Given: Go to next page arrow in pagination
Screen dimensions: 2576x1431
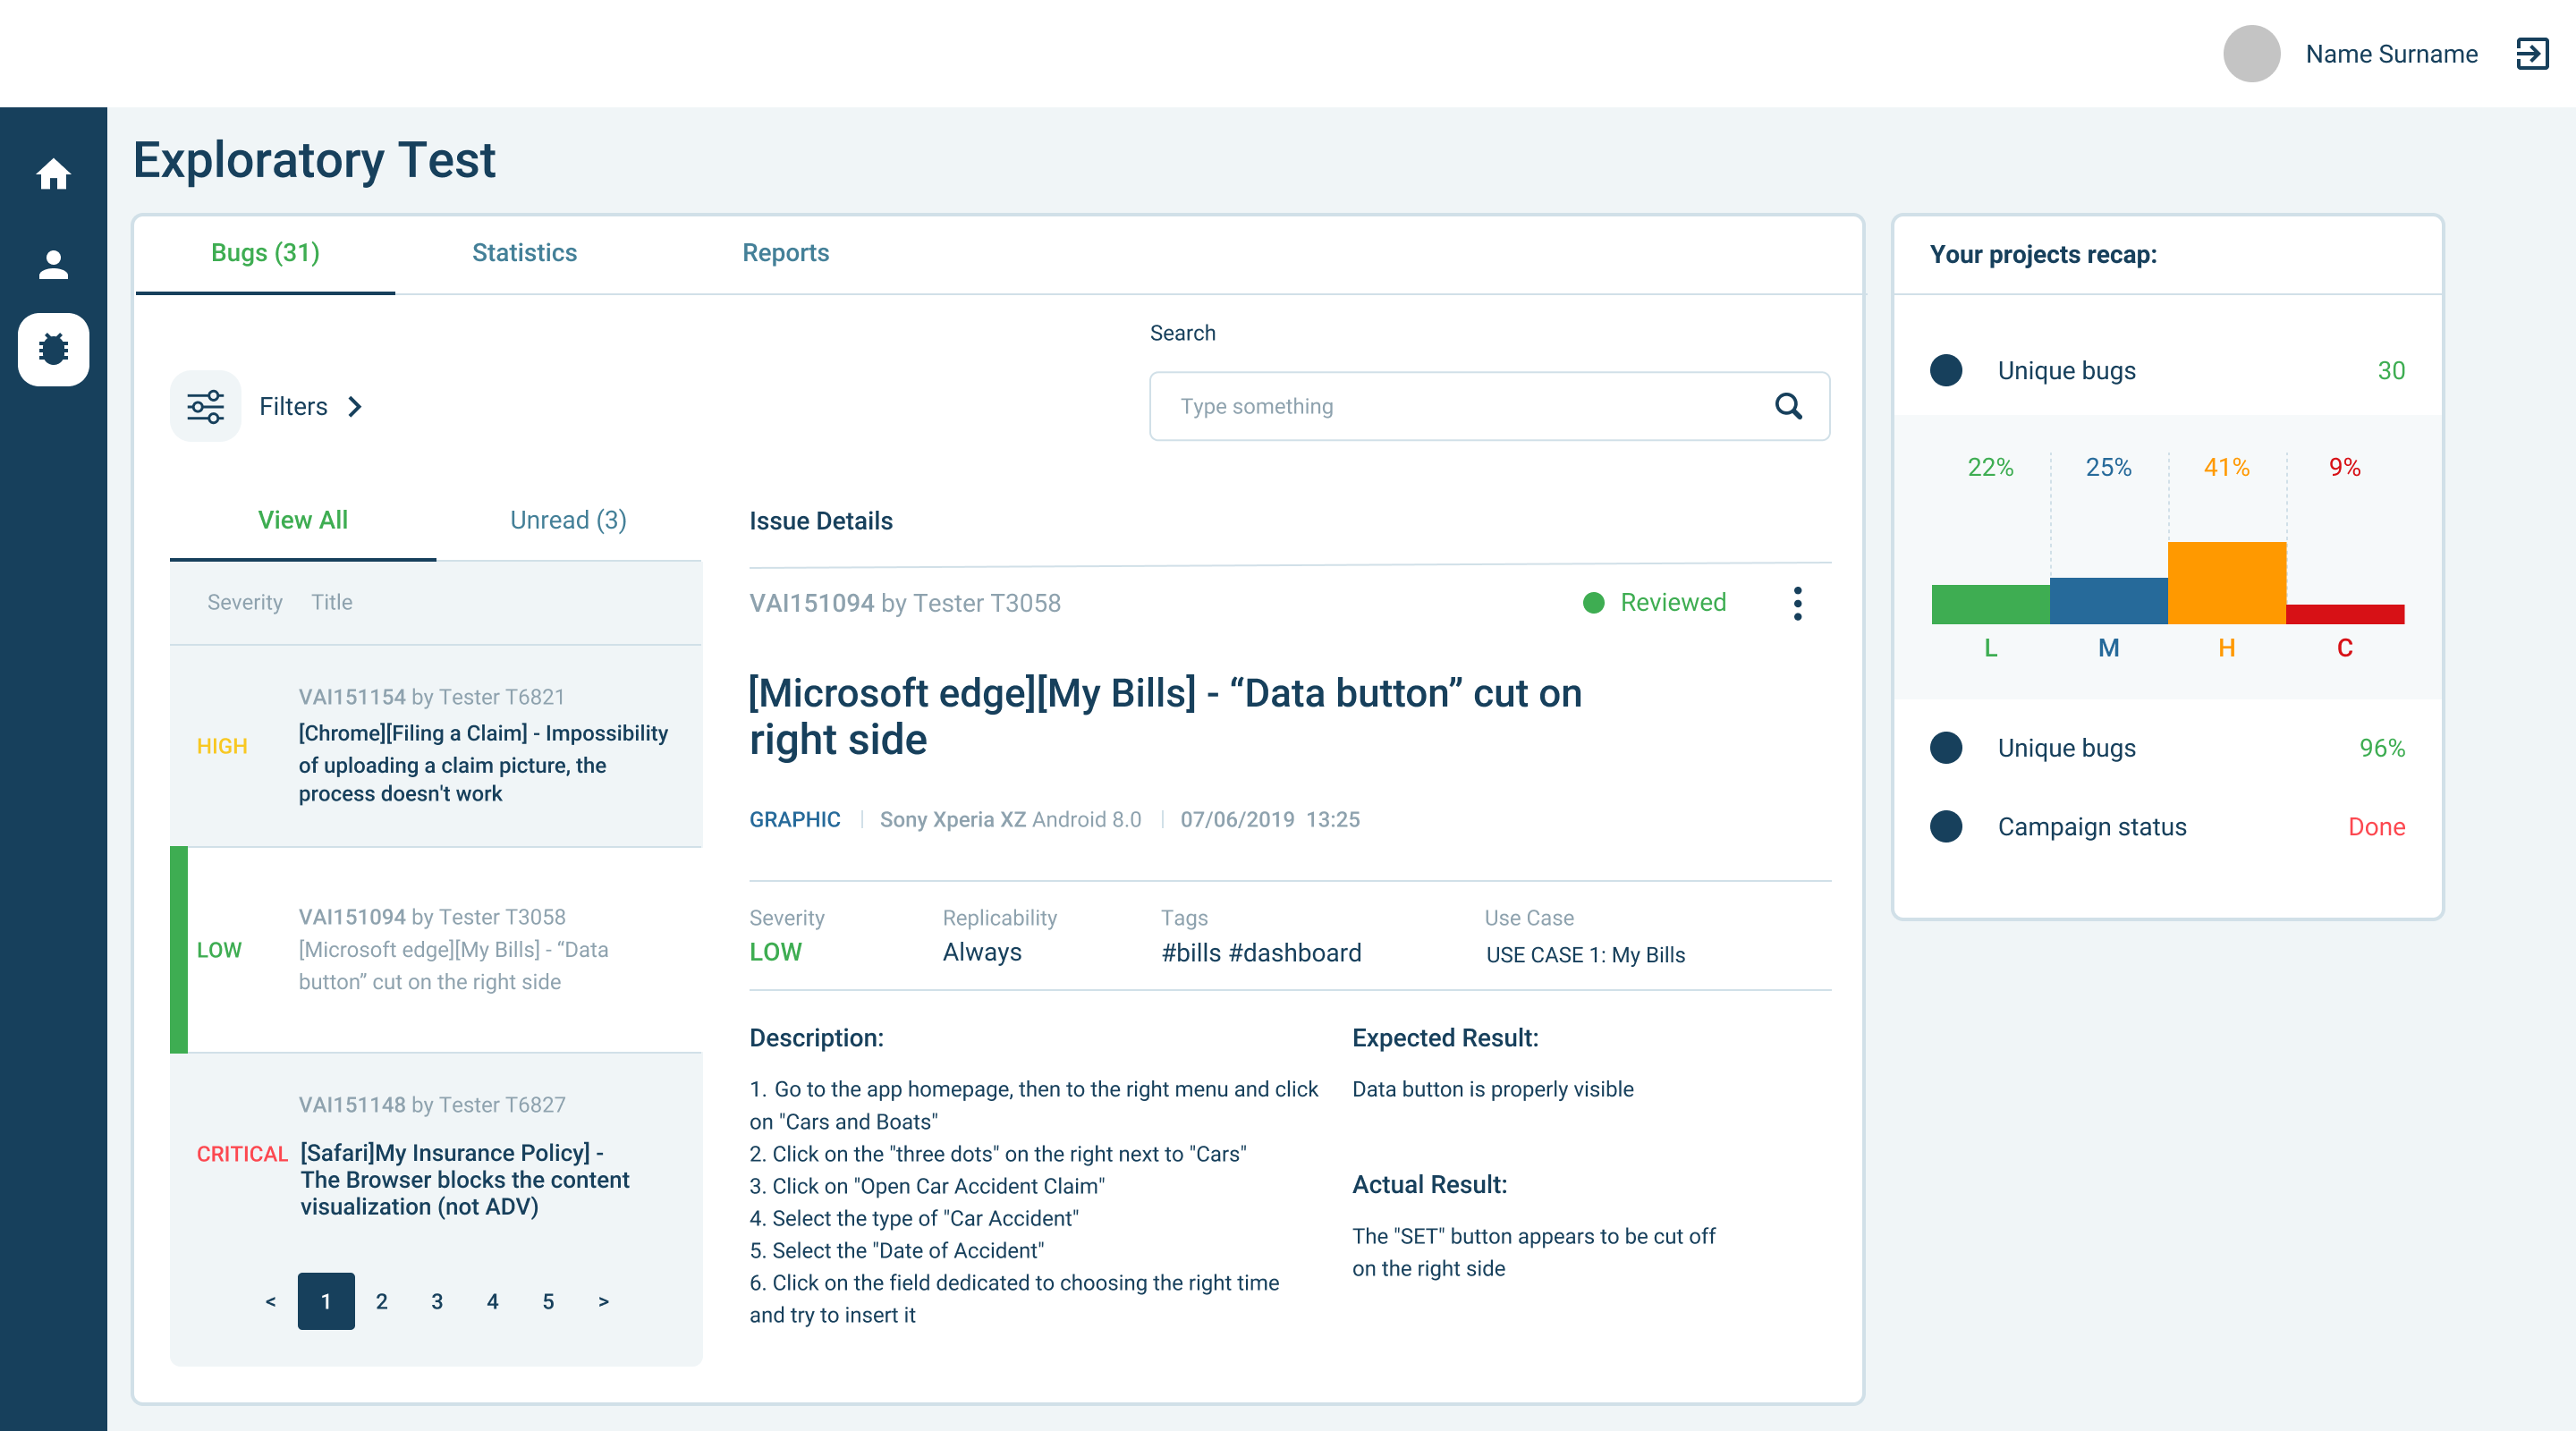Looking at the screenshot, I should [603, 1301].
